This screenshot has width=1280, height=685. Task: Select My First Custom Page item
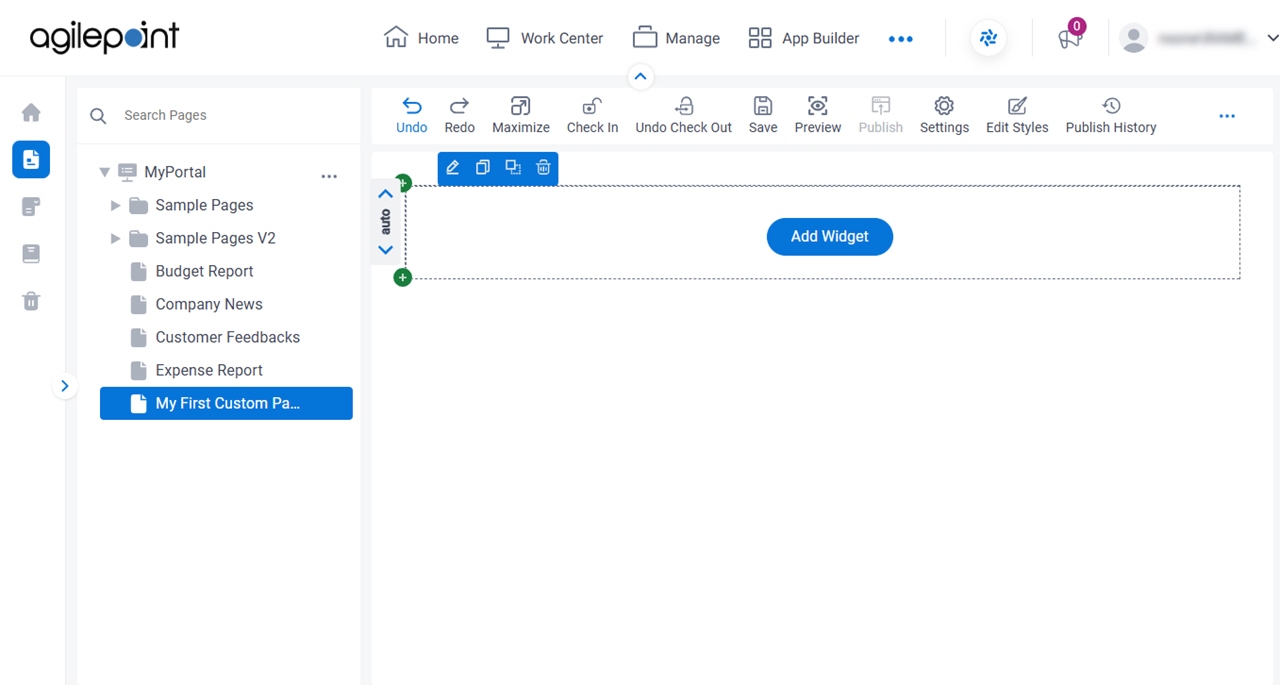click(226, 403)
